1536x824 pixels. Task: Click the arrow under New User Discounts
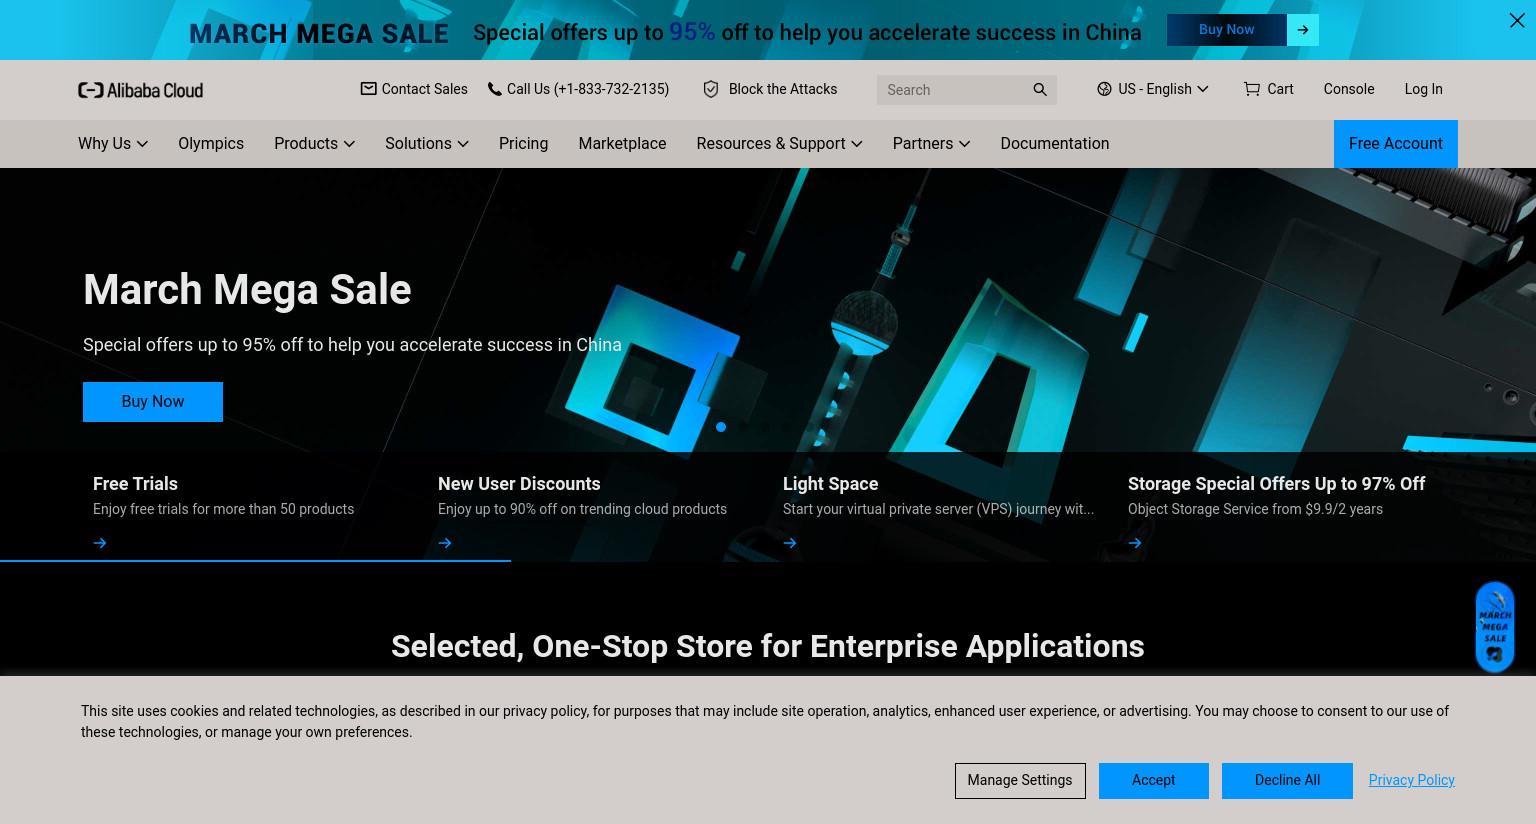445,543
